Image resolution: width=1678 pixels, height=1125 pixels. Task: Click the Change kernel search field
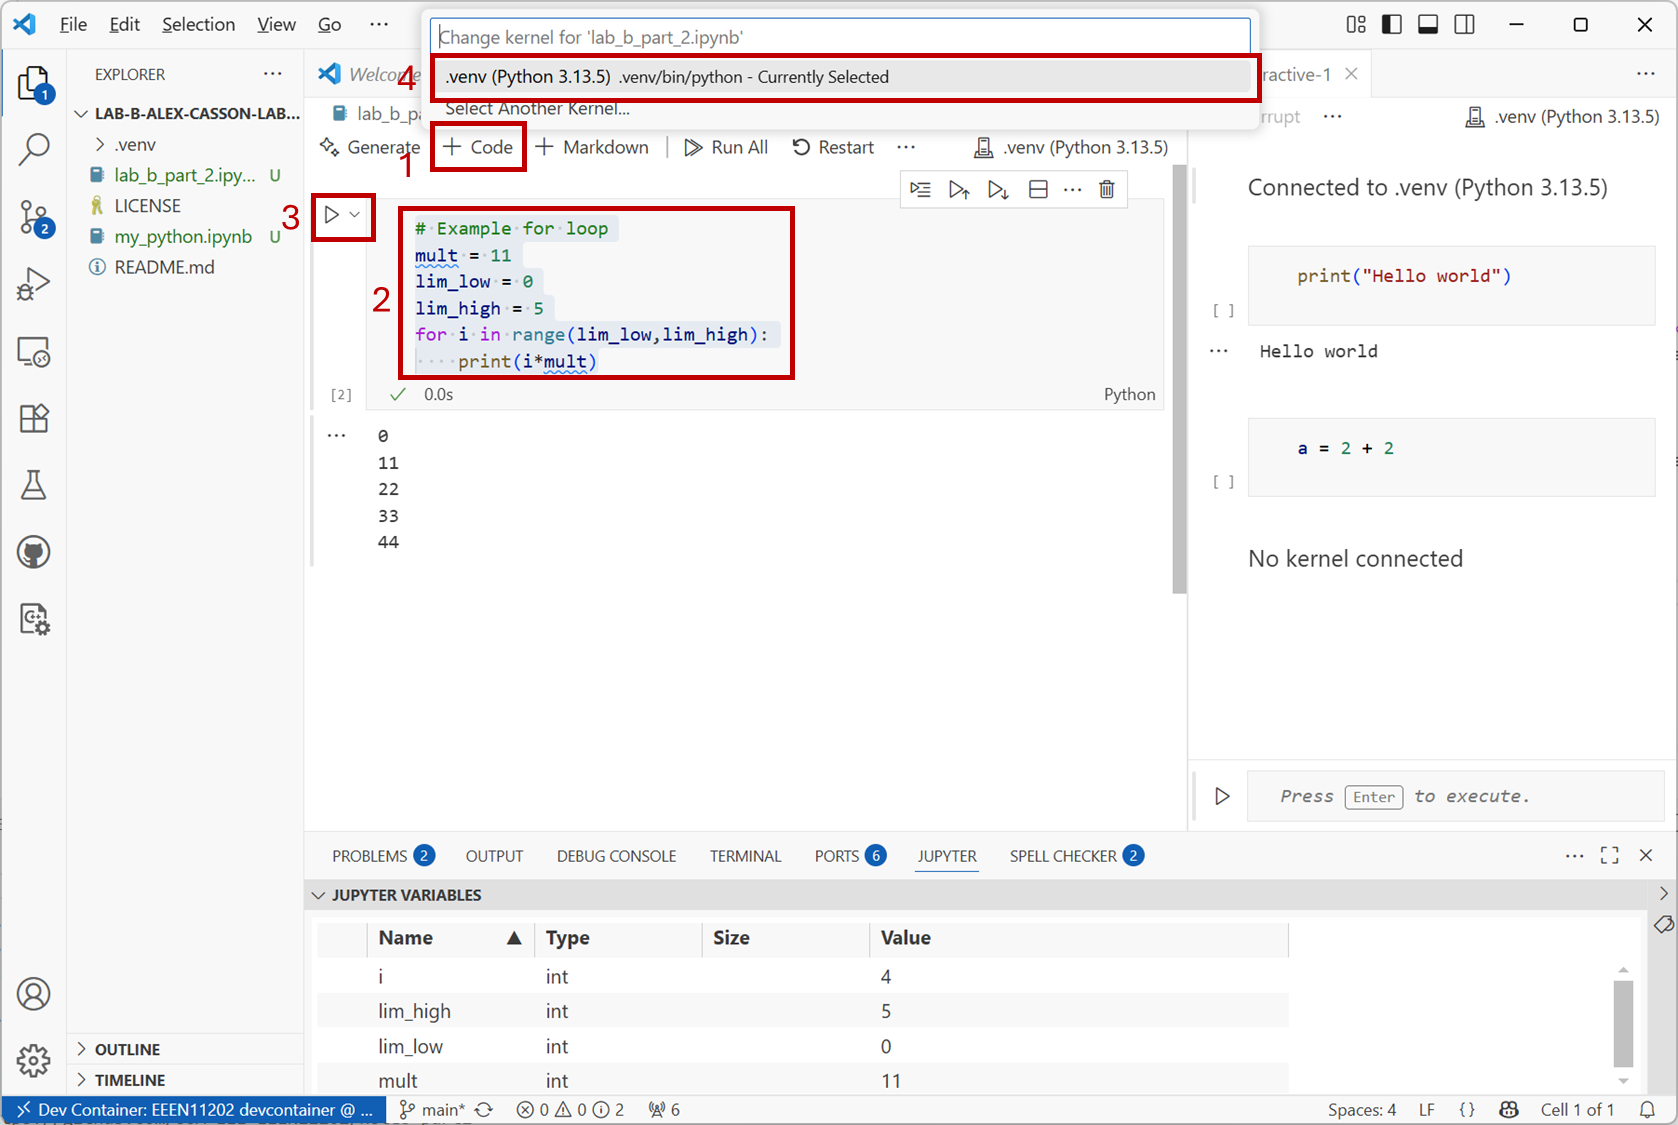click(840, 37)
